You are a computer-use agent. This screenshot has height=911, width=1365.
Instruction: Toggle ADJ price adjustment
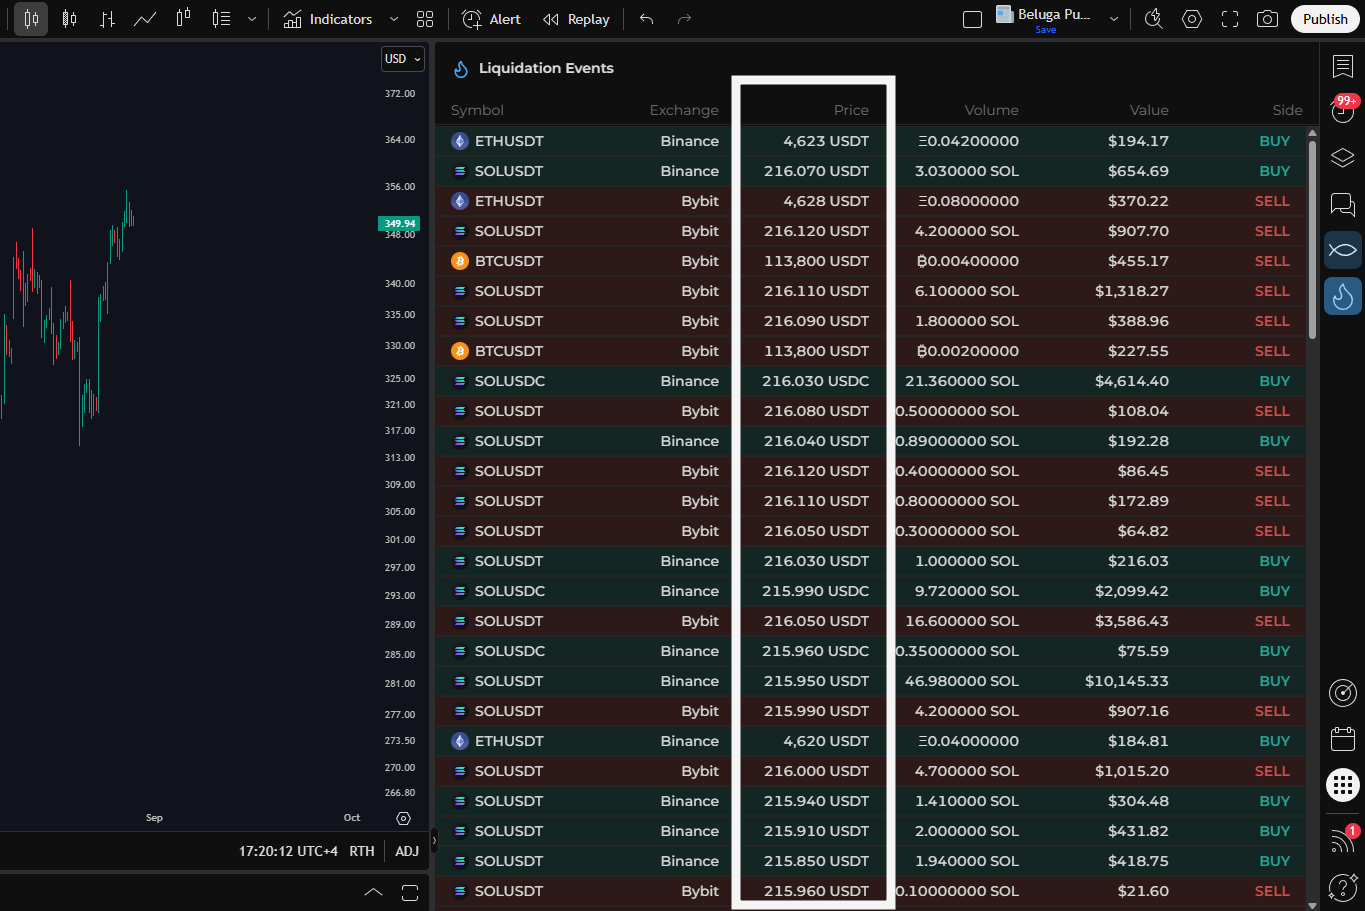[x=407, y=851]
